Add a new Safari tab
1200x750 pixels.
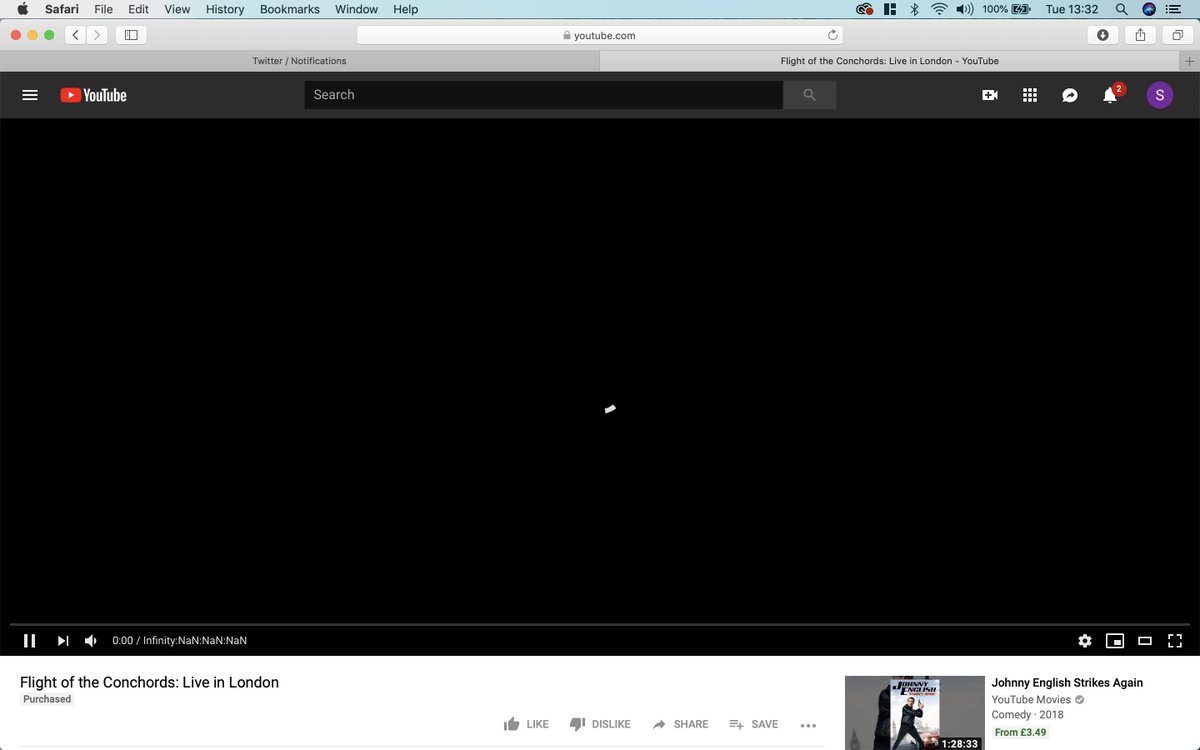coord(1189,61)
